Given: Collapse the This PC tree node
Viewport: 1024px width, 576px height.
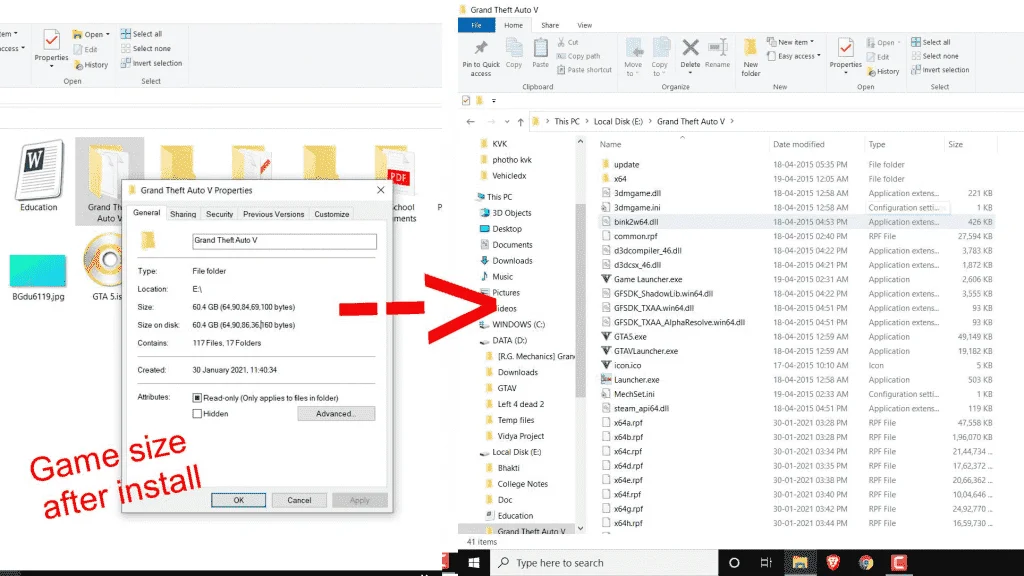Looking at the screenshot, I should 473,197.
